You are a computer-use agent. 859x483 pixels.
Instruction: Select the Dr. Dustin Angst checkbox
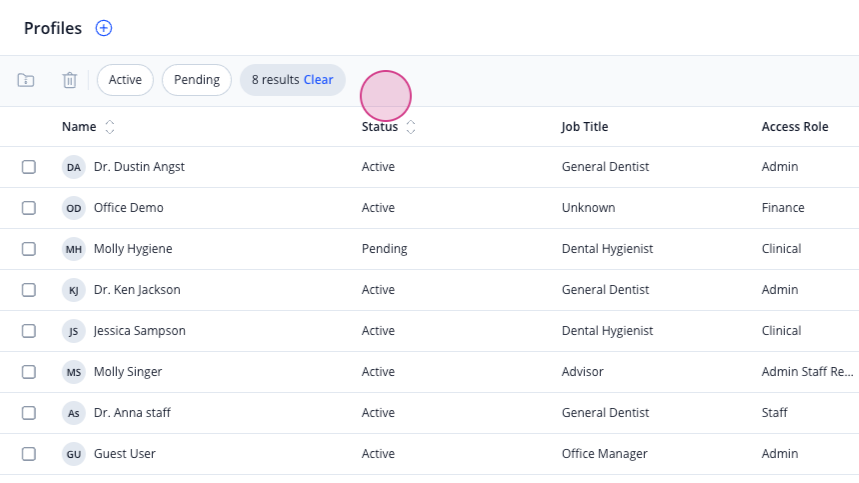[x=28, y=167]
